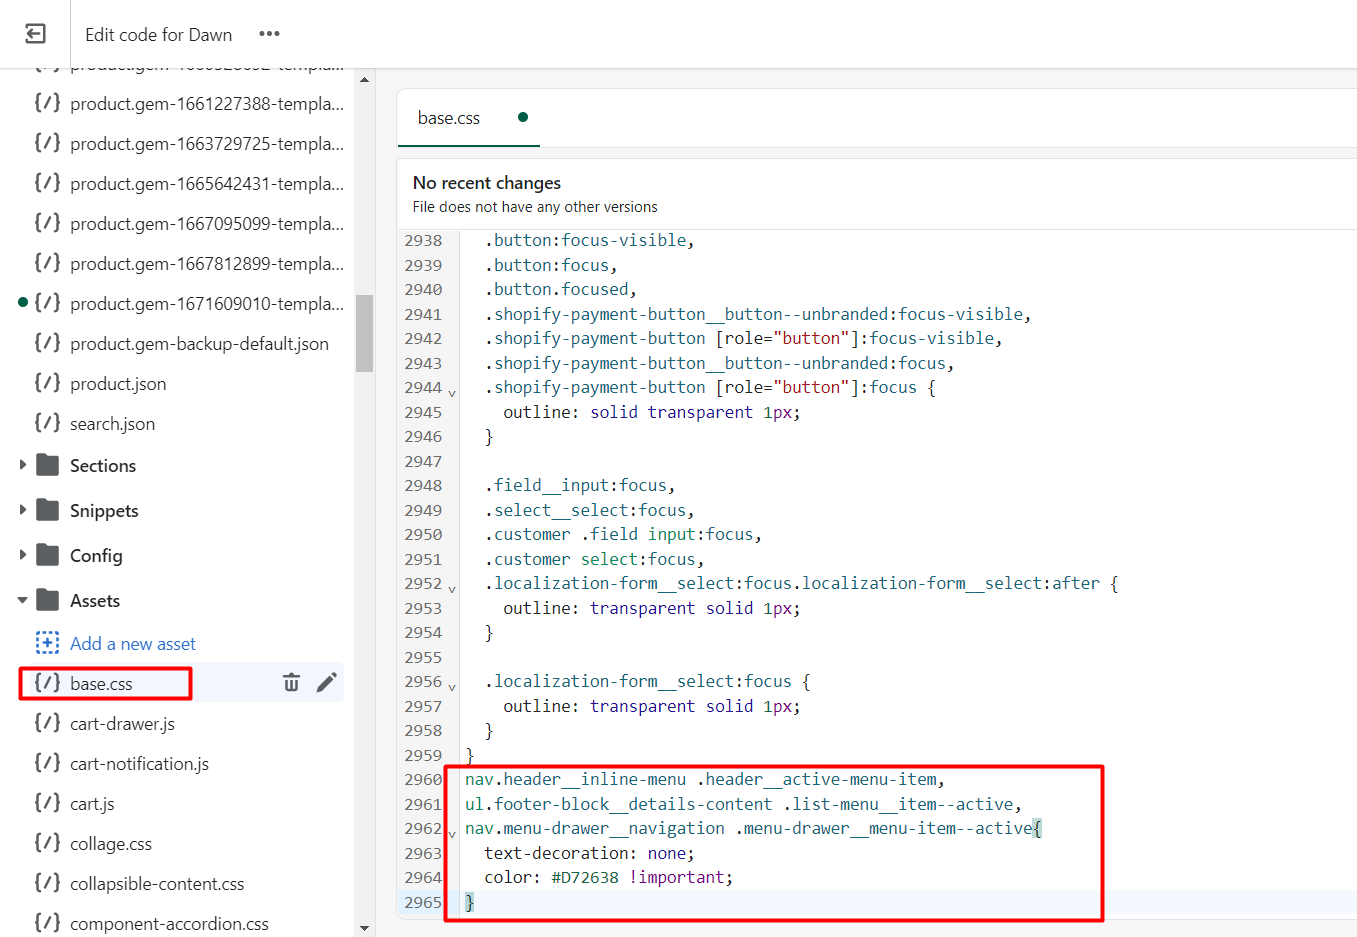Click the .field__input:focus selector line
Screen dimensions: 1357x937
point(580,485)
